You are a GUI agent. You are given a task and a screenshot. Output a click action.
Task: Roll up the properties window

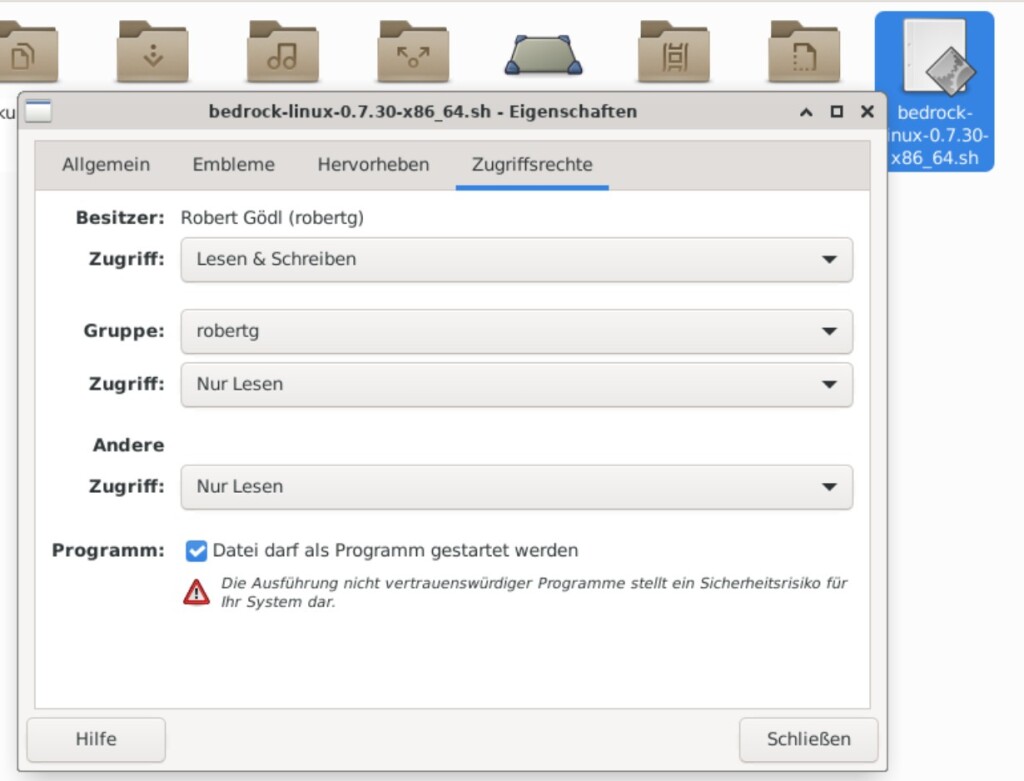807,112
